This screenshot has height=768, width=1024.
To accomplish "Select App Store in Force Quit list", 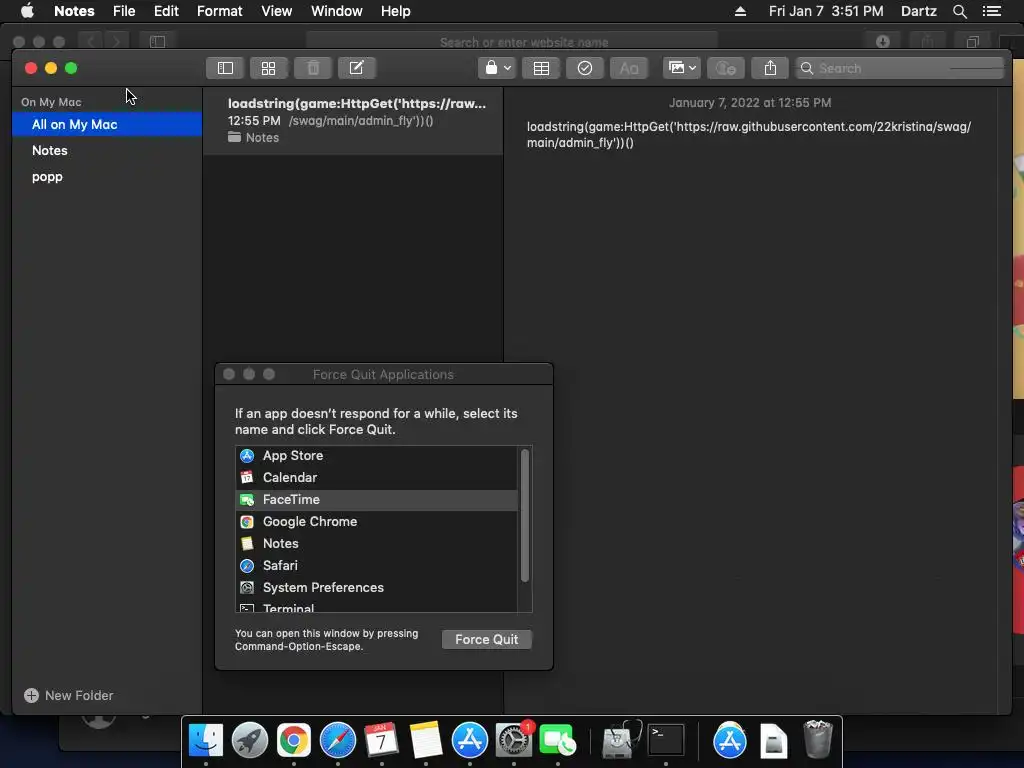I will point(377,456).
